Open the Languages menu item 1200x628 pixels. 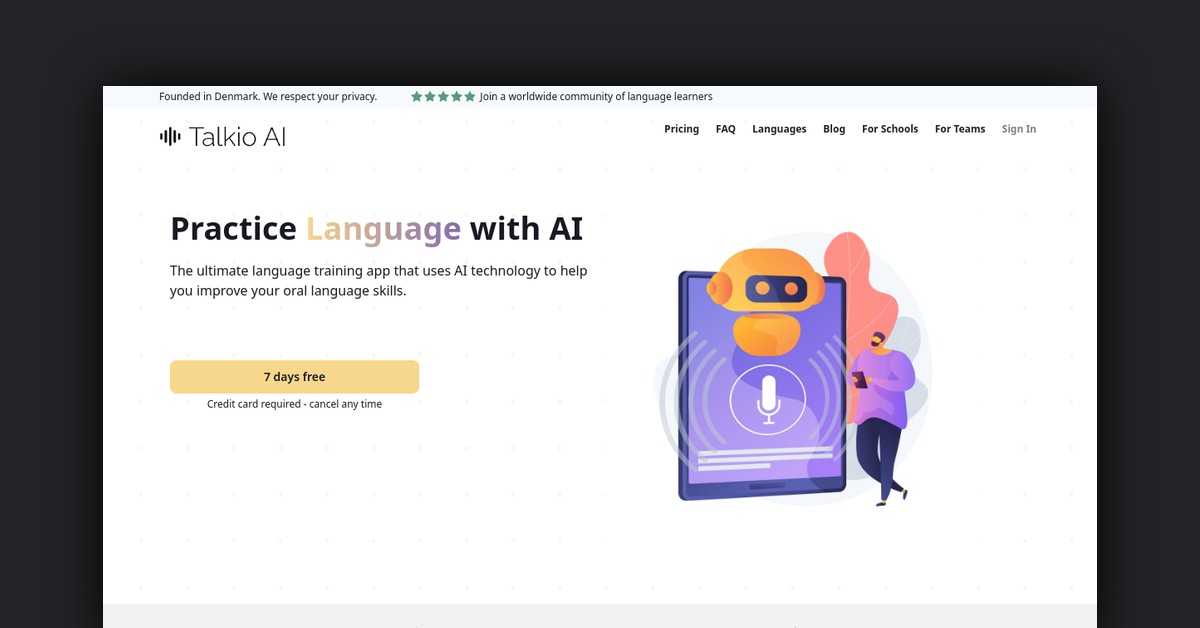click(x=779, y=129)
